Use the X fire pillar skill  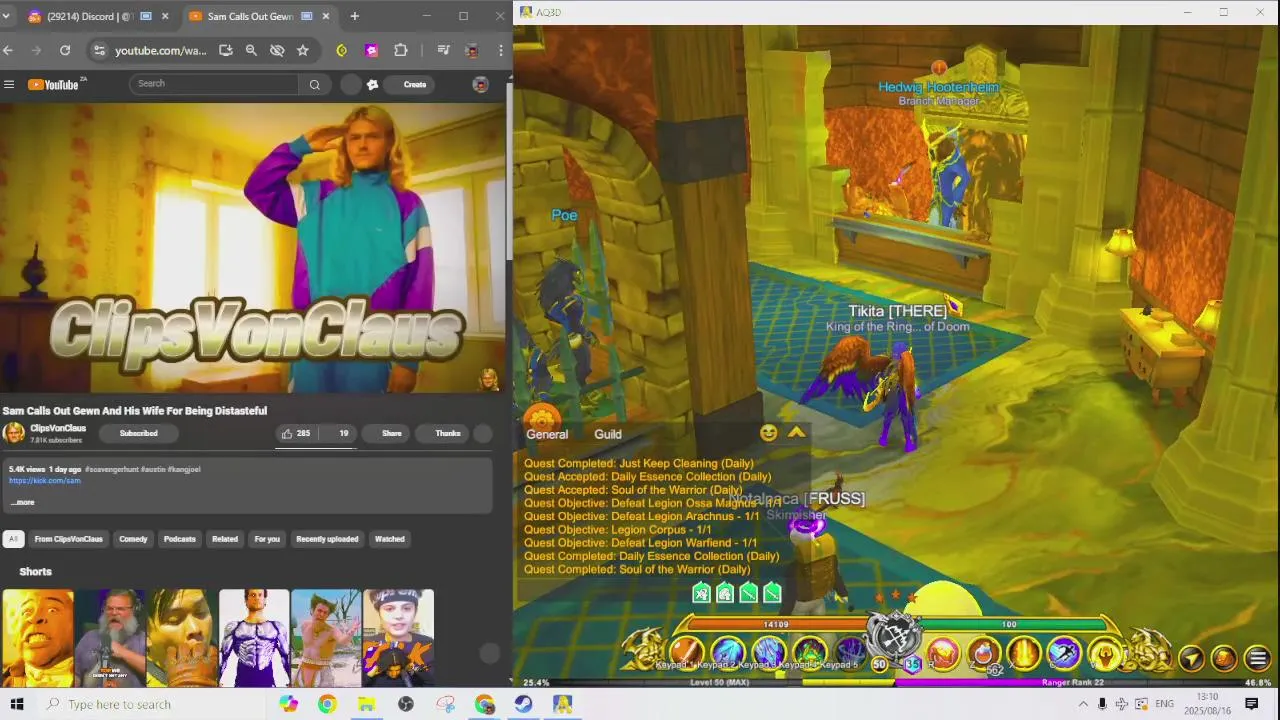[x=1024, y=654]
